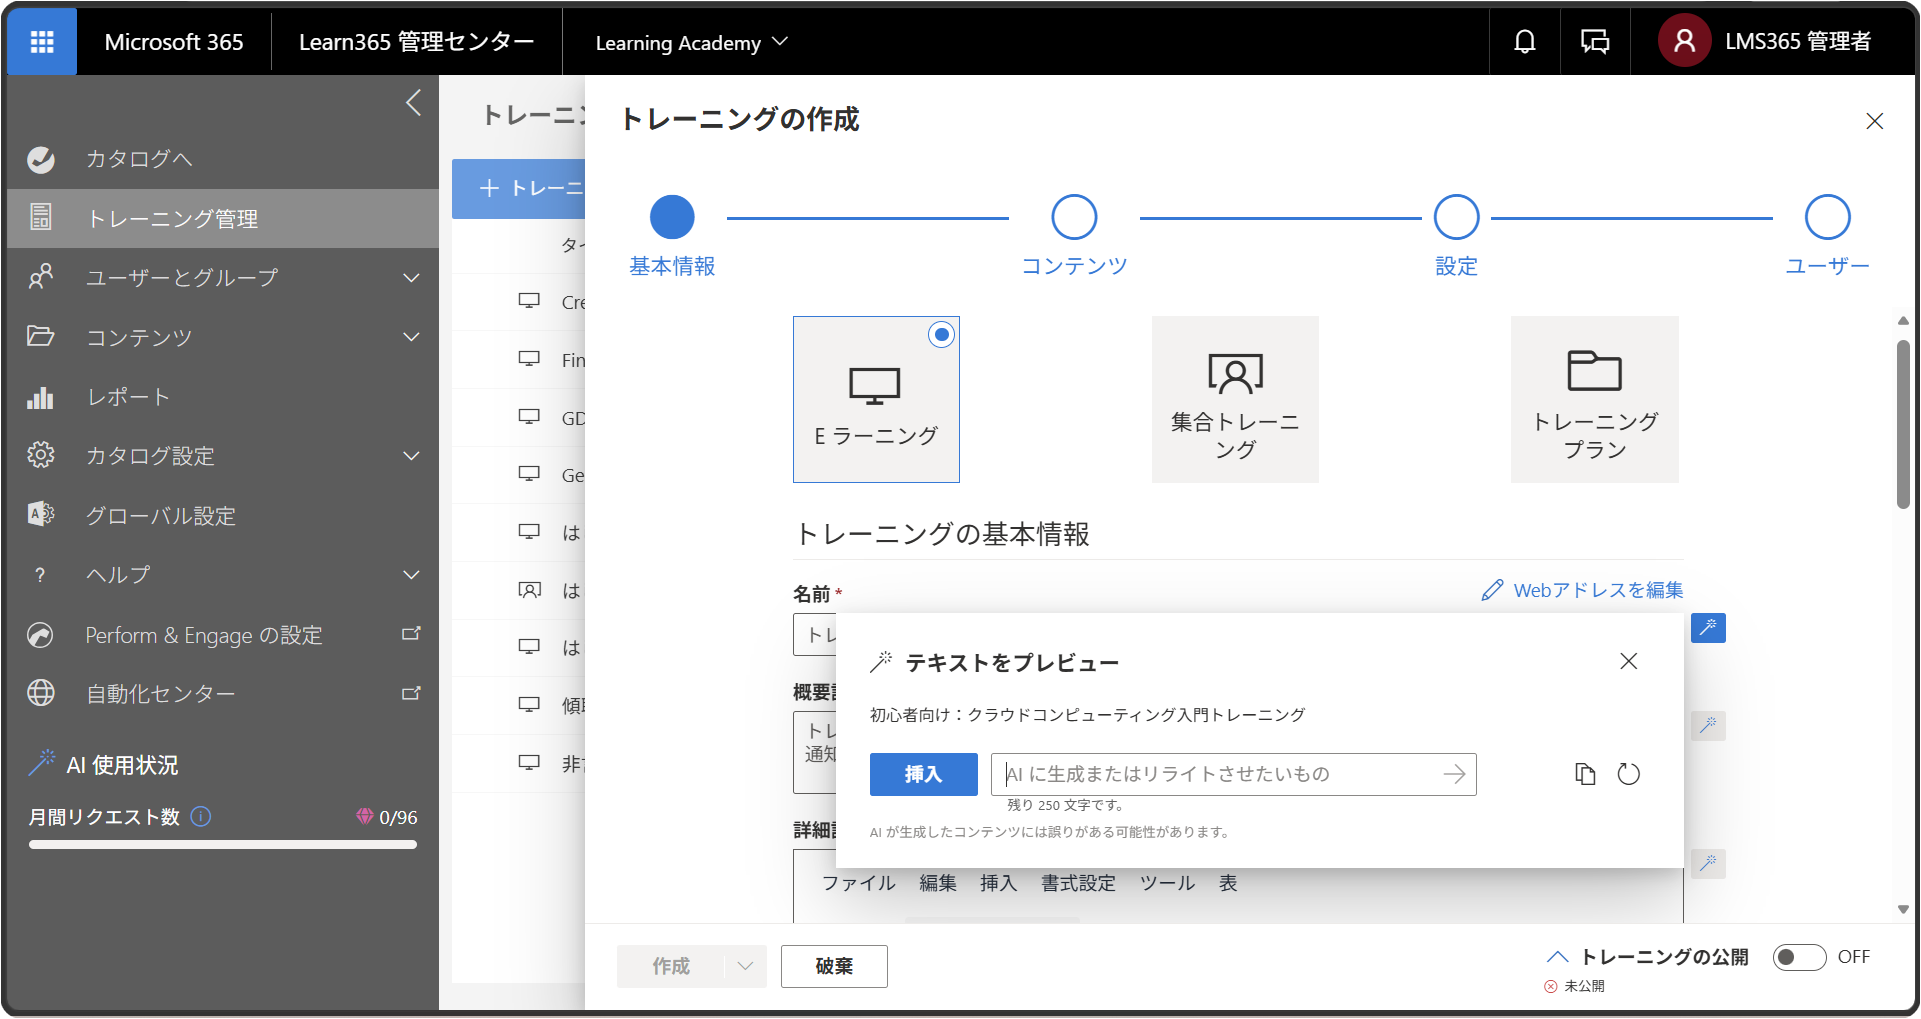Viewport: 1921px width, 1019px height.
Task: Open トレーニング管理 in the sidebar
Action: click(x=223, y=218)
